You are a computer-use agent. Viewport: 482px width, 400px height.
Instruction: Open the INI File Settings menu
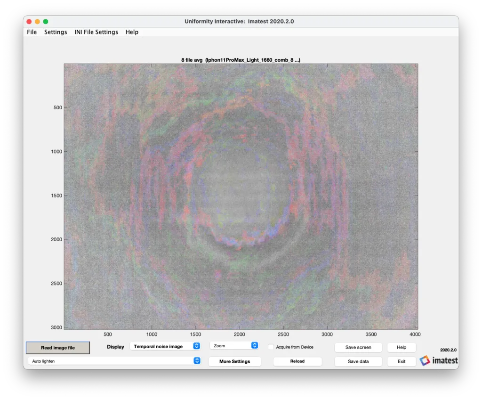pos(96,32)
